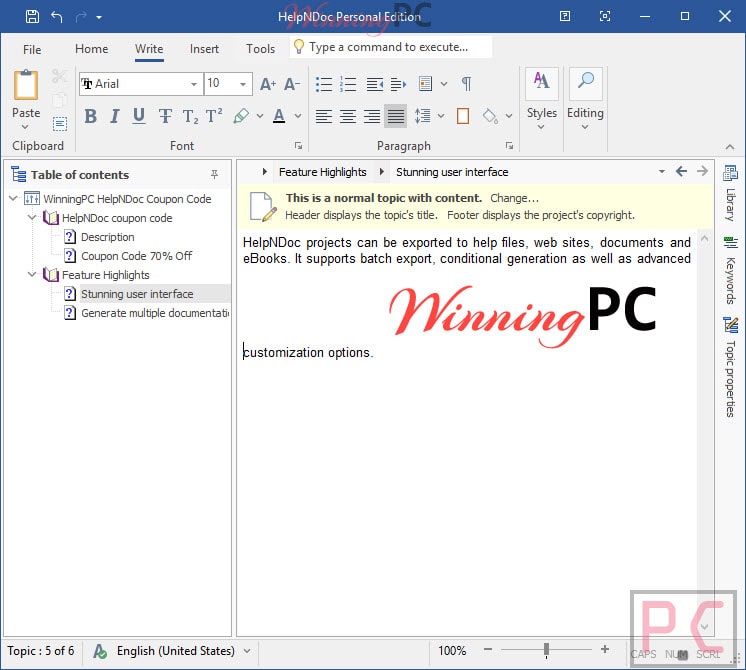The image size is (746, 670).
Task: Apply the text highlight color
Action: (241, 116)
